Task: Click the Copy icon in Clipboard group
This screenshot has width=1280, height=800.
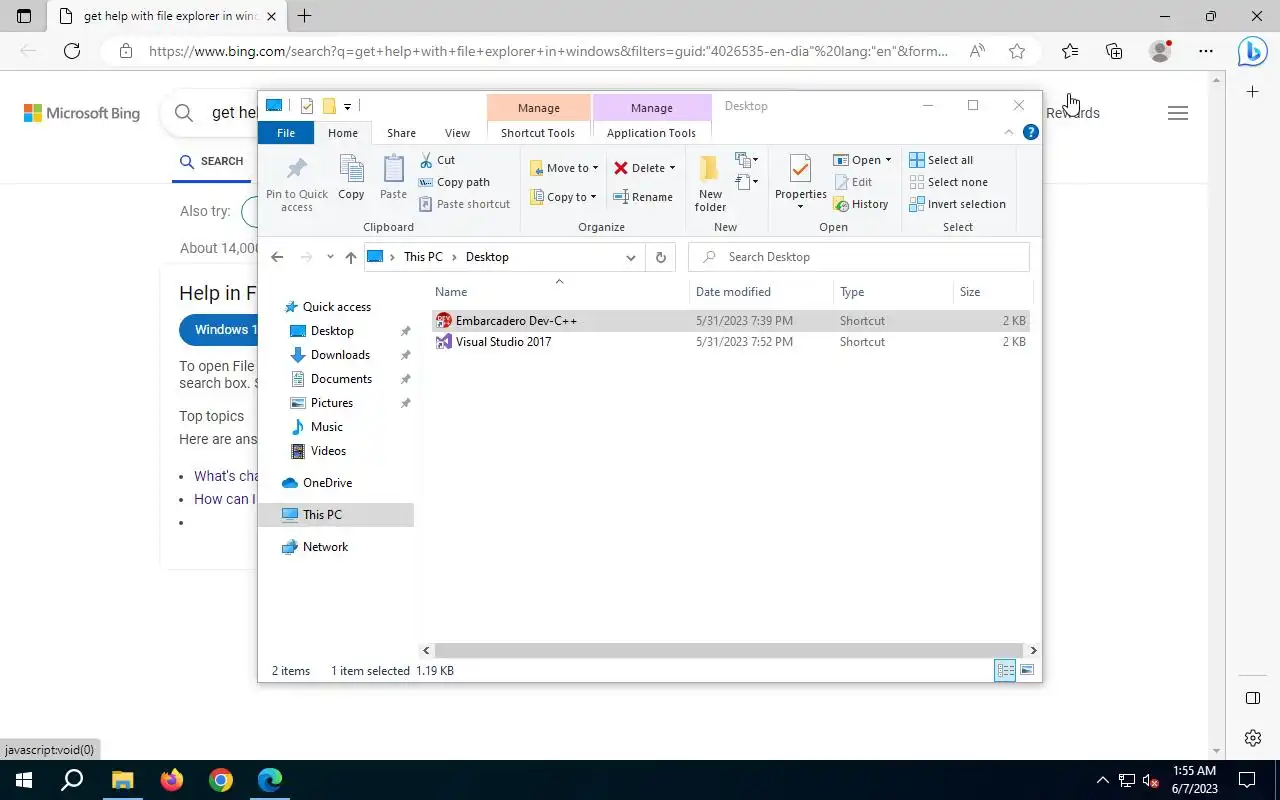Action: pyautogui.click(x=351, y=169)
